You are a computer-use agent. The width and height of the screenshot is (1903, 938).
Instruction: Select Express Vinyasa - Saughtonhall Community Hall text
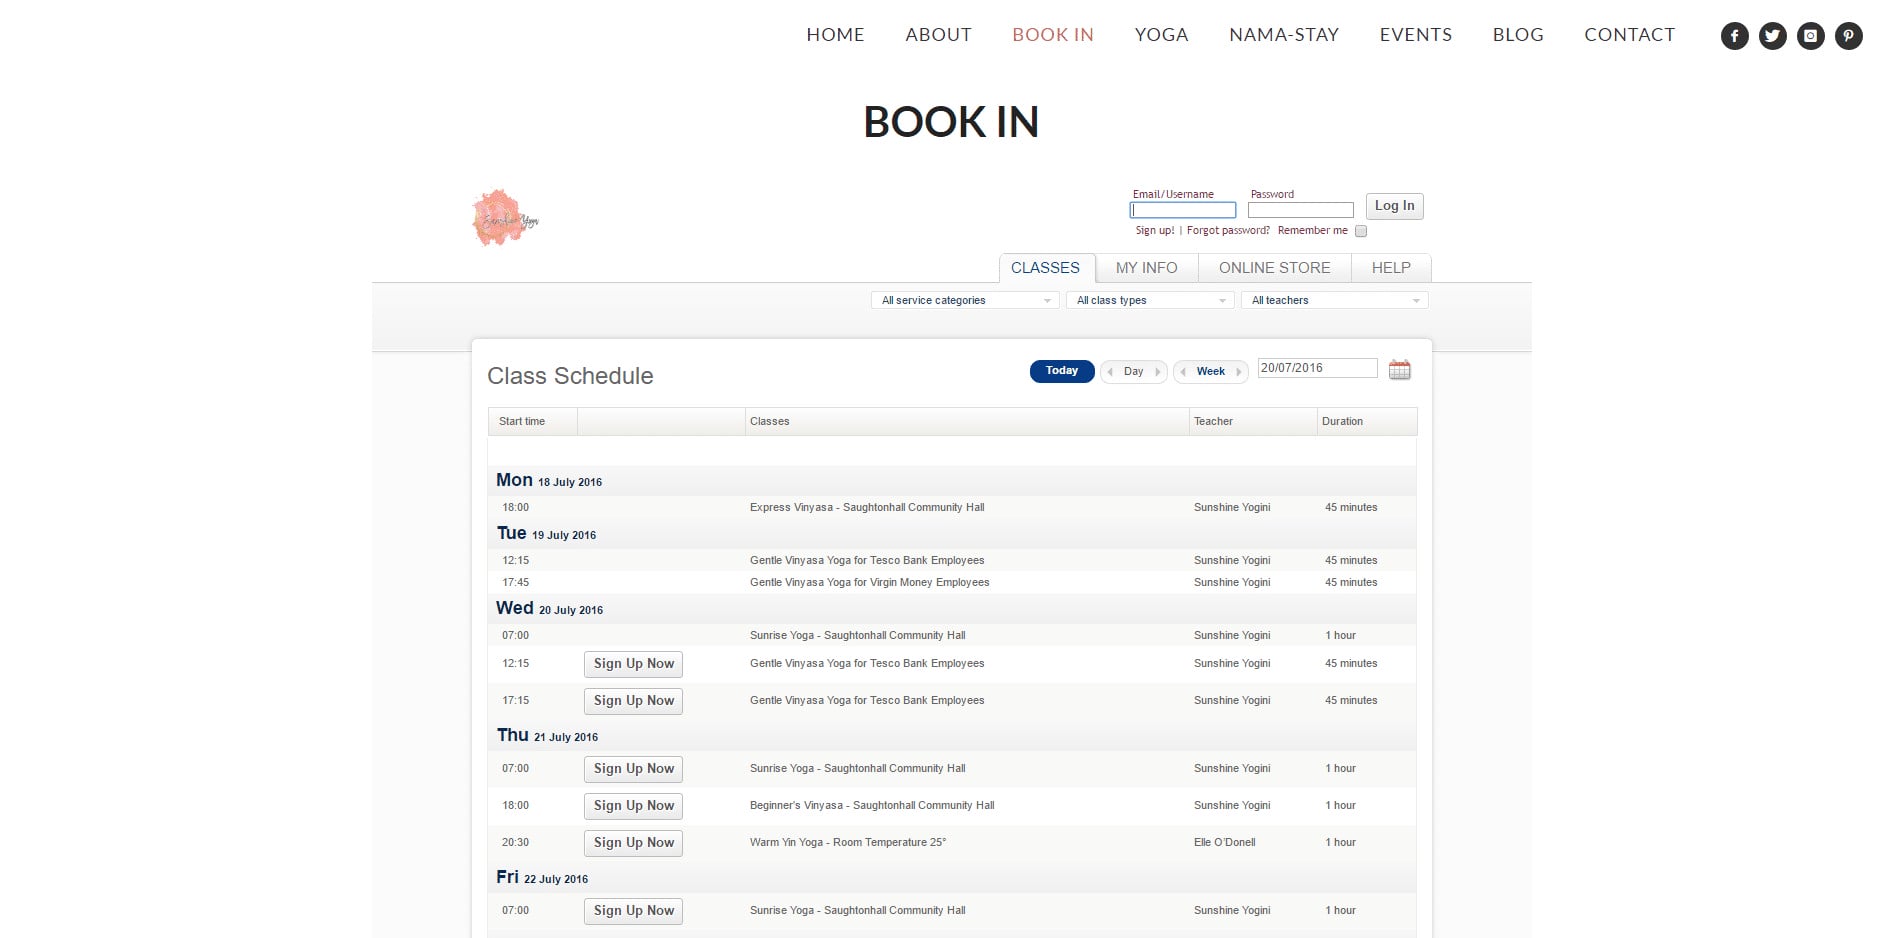click(x=867, y=507)
